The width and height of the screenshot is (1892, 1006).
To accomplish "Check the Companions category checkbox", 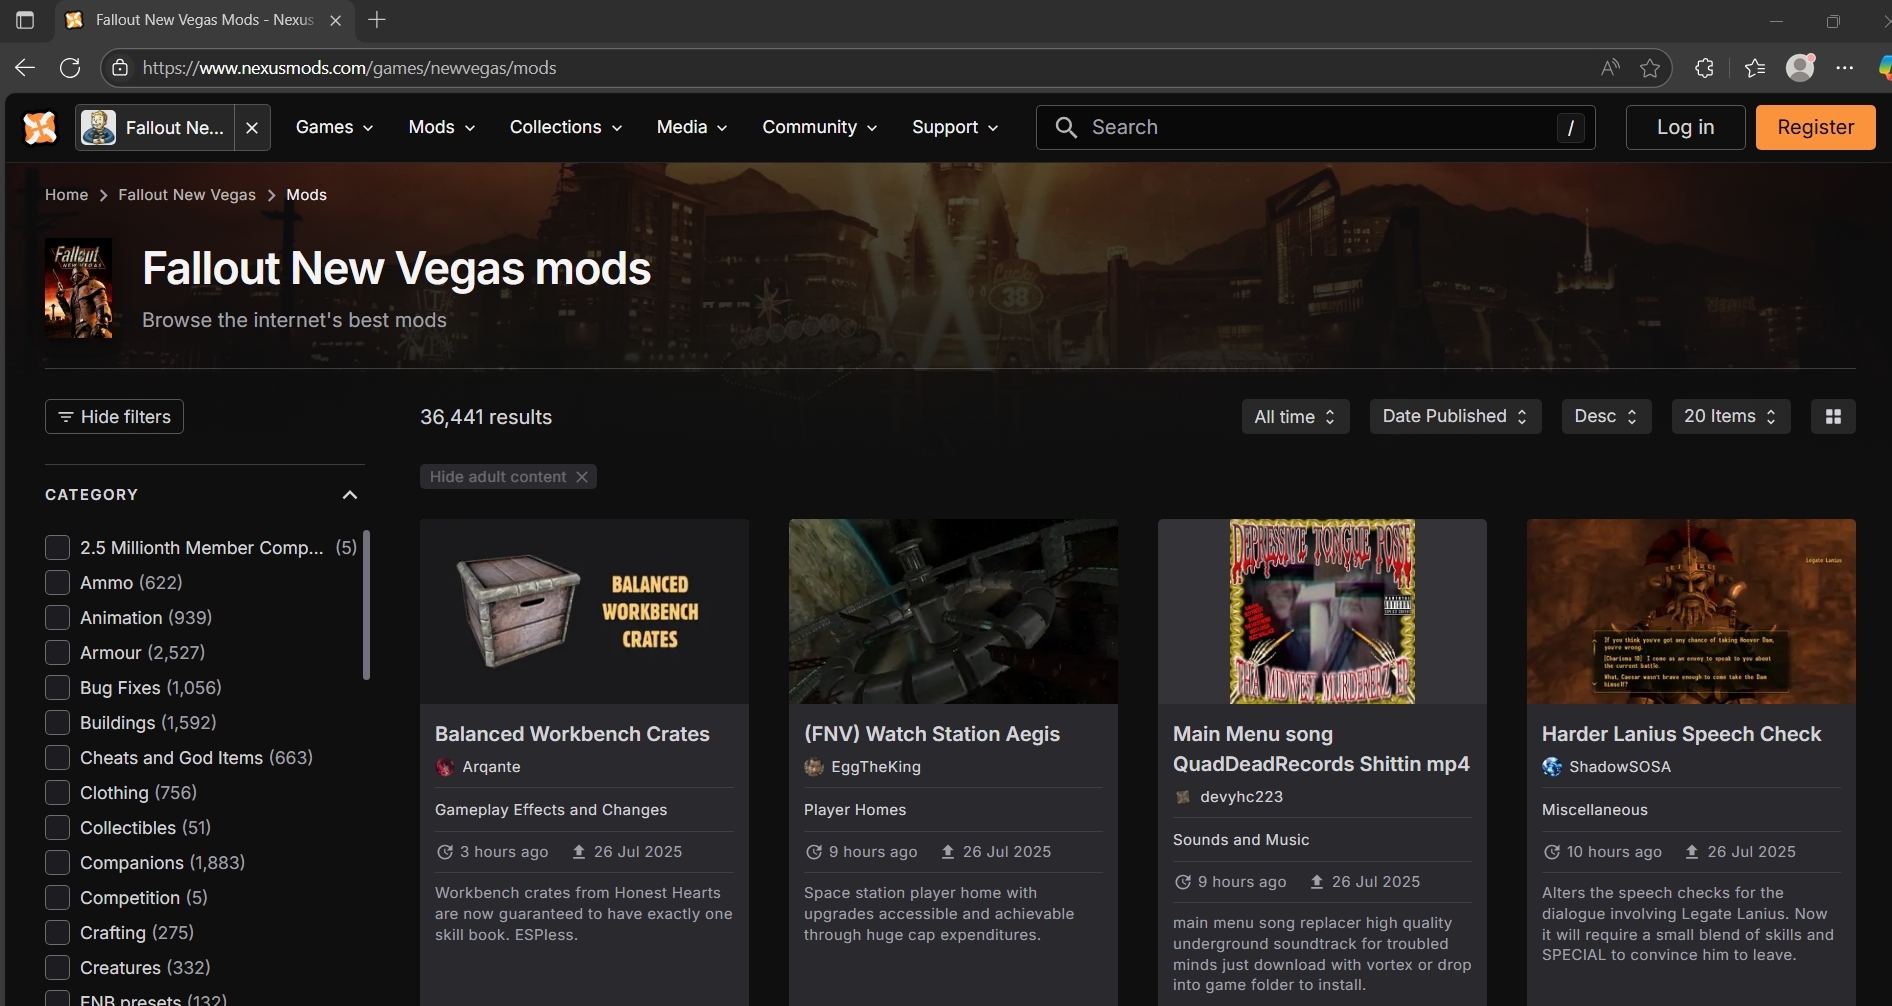I will pyautogui.click(x=57, y=863).
